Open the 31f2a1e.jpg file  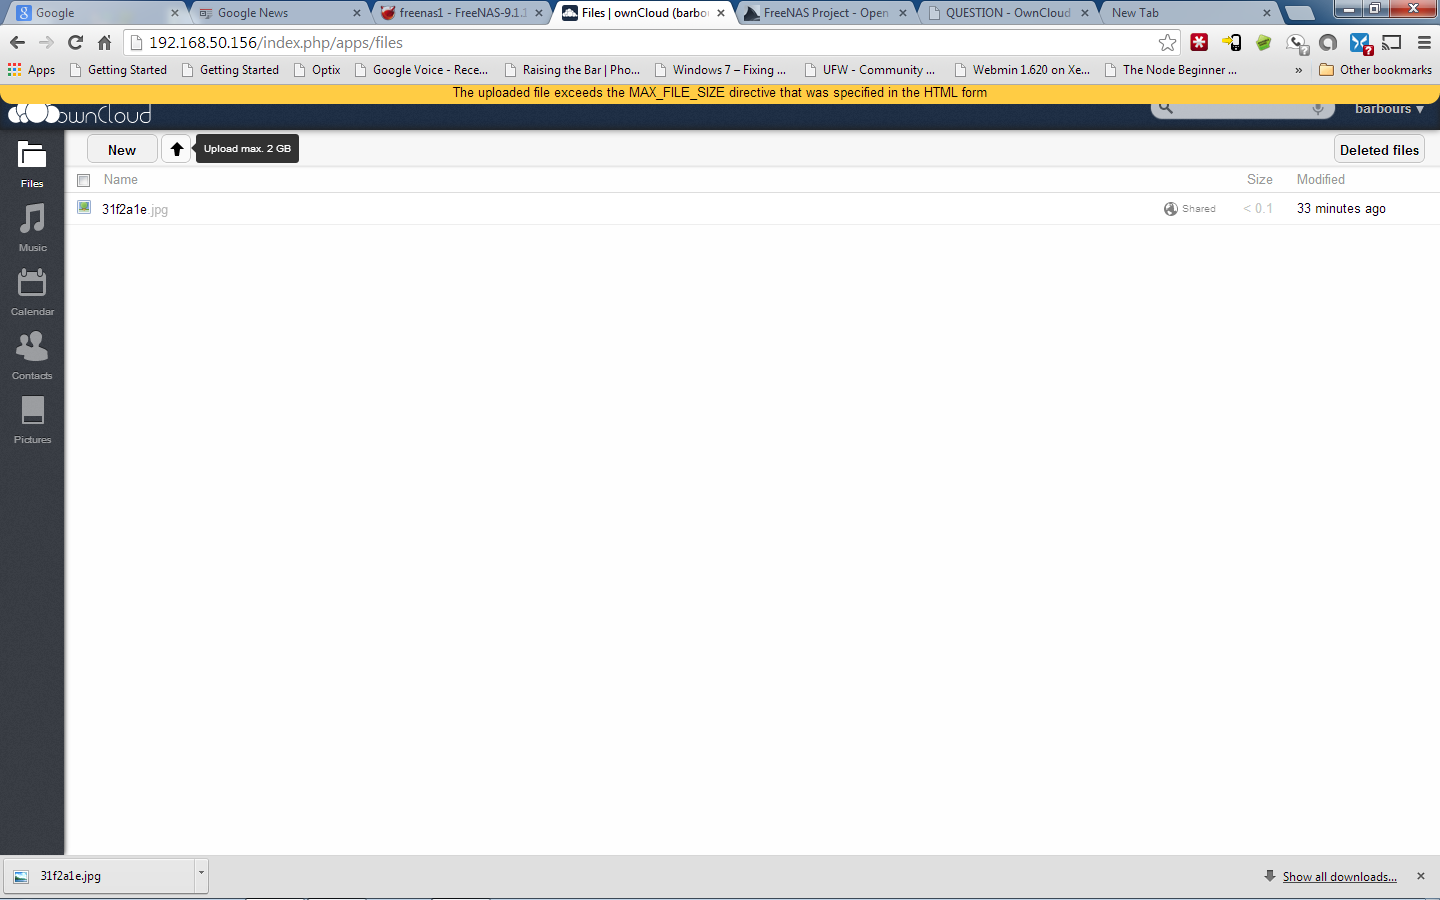click(135, 209)
